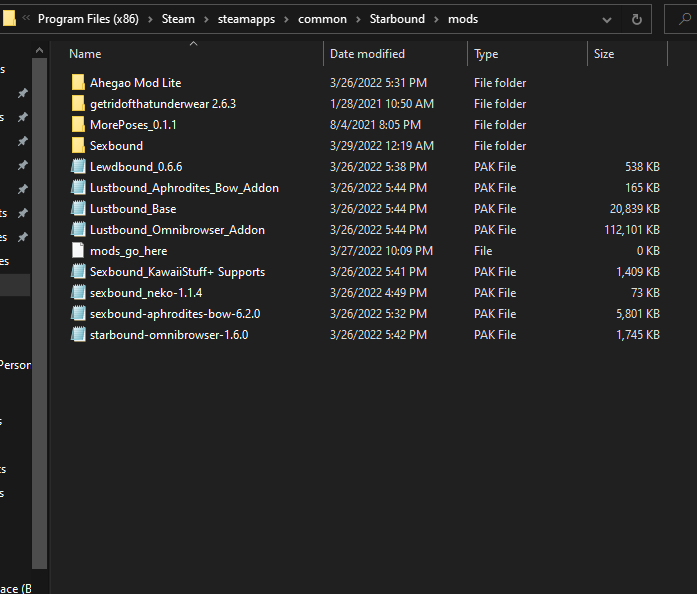The image size is (697, 594).
Task: Sort files by Date modified column
Action: pos(367,54)
